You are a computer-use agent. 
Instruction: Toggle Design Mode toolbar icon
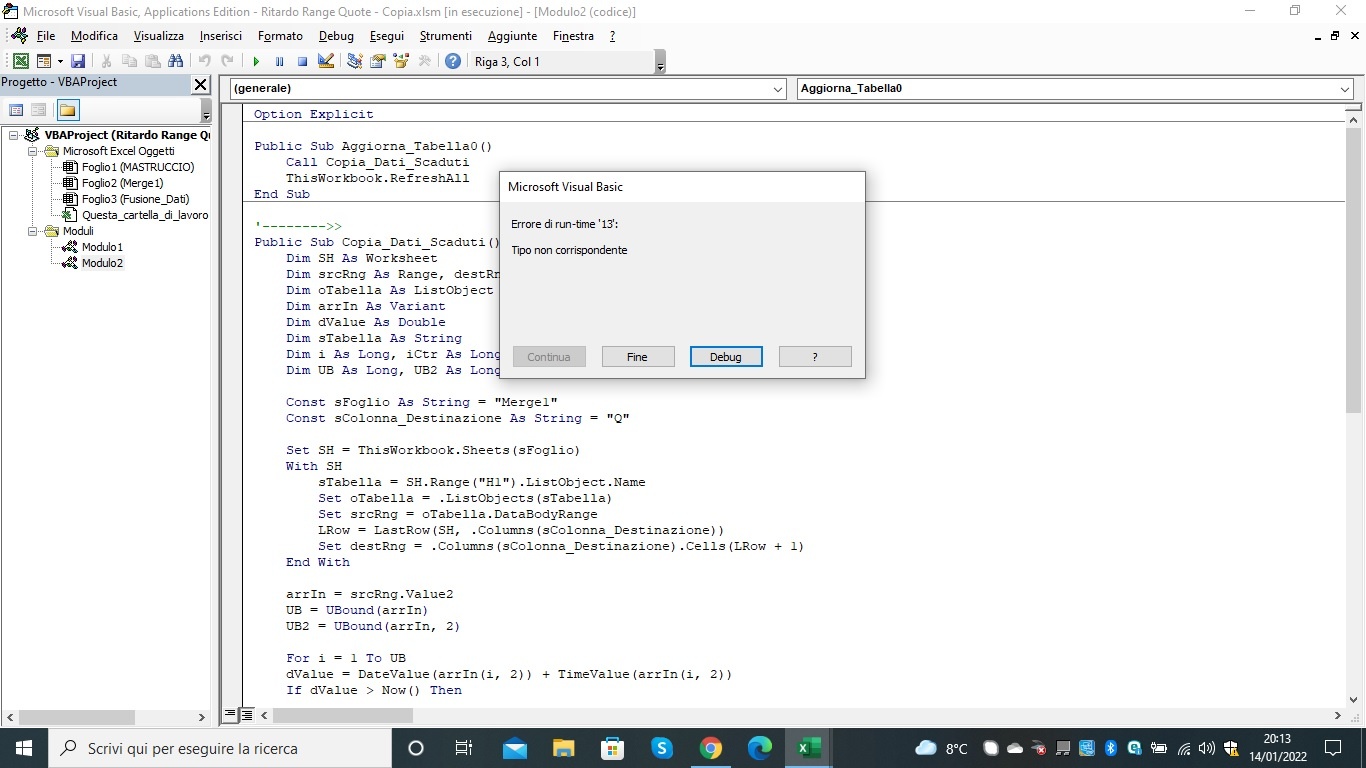(x=326, y=62)
